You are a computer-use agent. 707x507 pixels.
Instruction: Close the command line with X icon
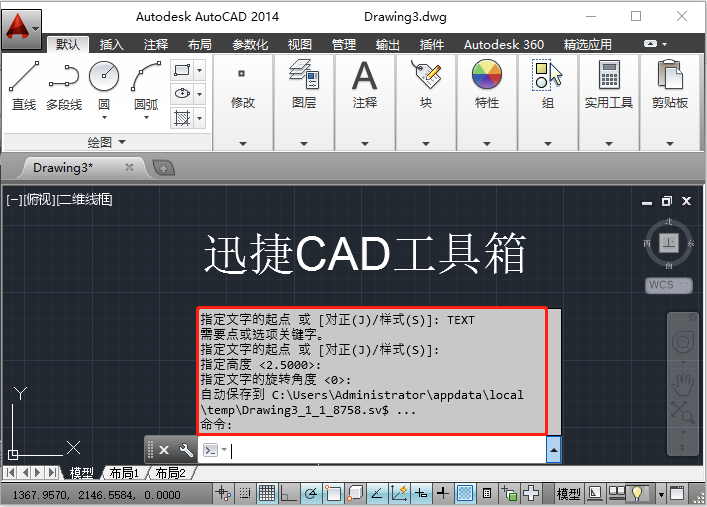164,450
